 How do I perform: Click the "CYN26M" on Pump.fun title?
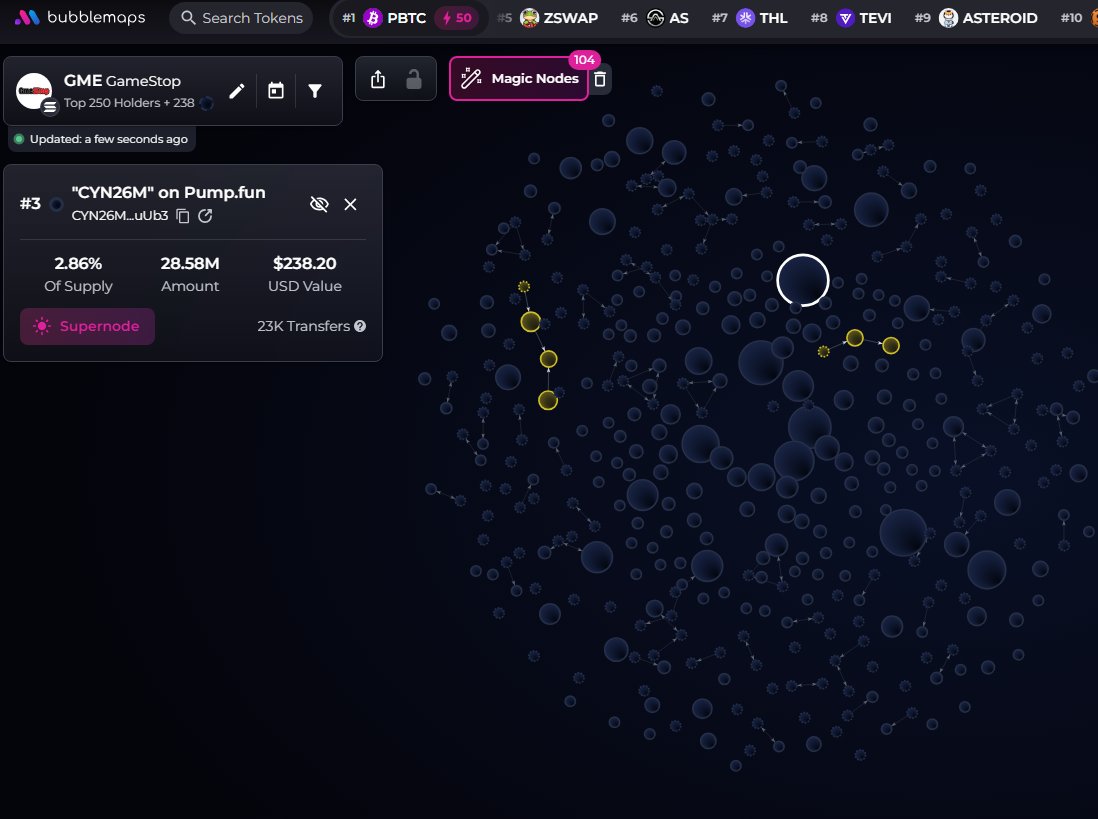[169, 192]
